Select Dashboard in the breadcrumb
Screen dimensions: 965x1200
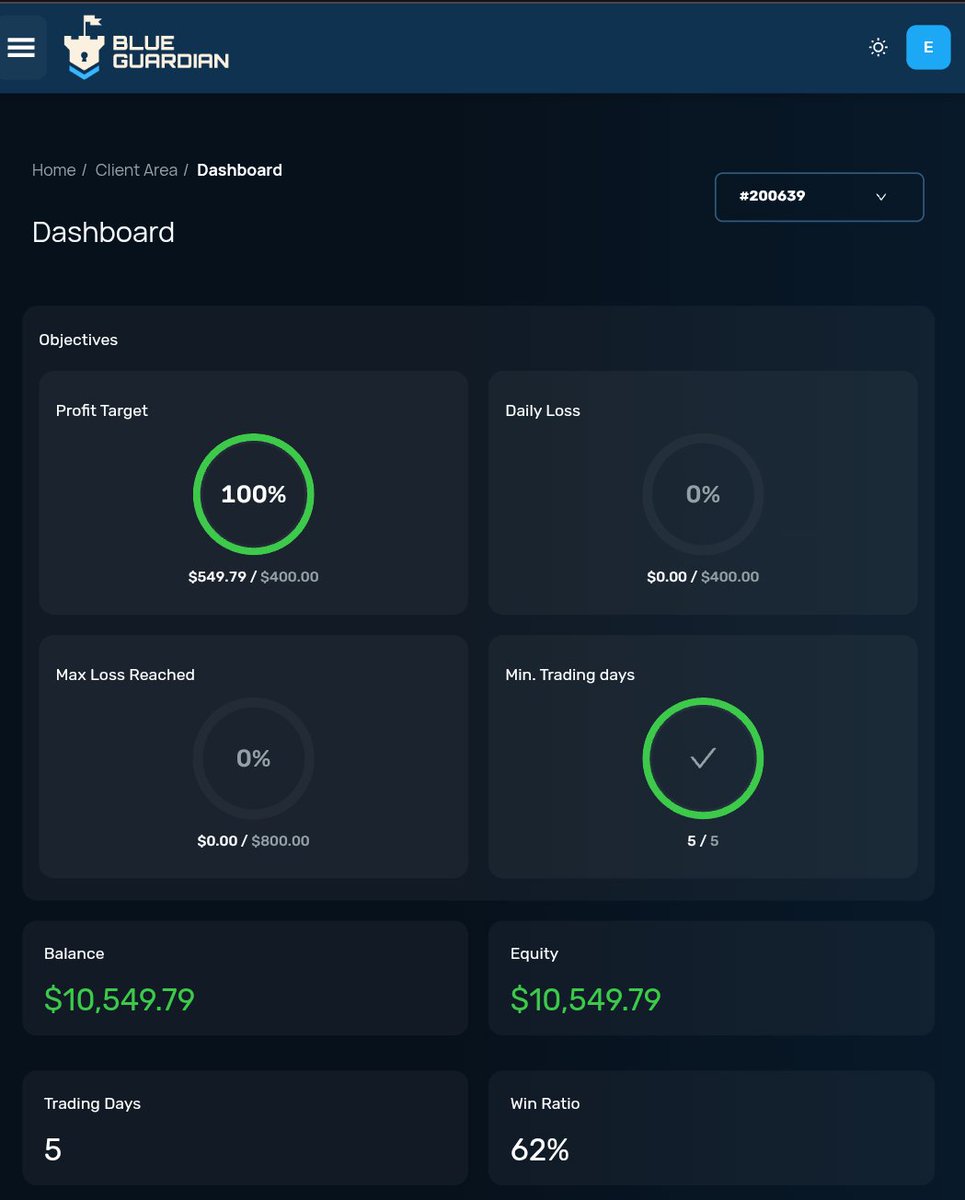239,170
